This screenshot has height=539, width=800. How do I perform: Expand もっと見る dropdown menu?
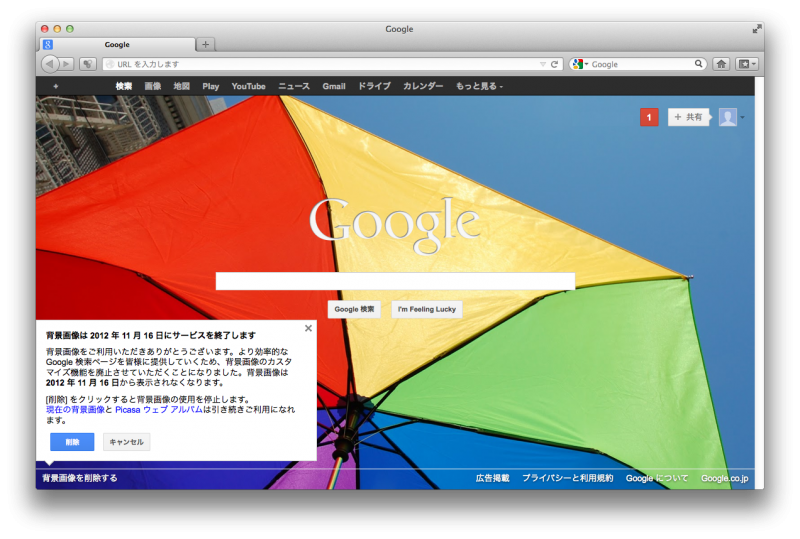pos(479,86)
